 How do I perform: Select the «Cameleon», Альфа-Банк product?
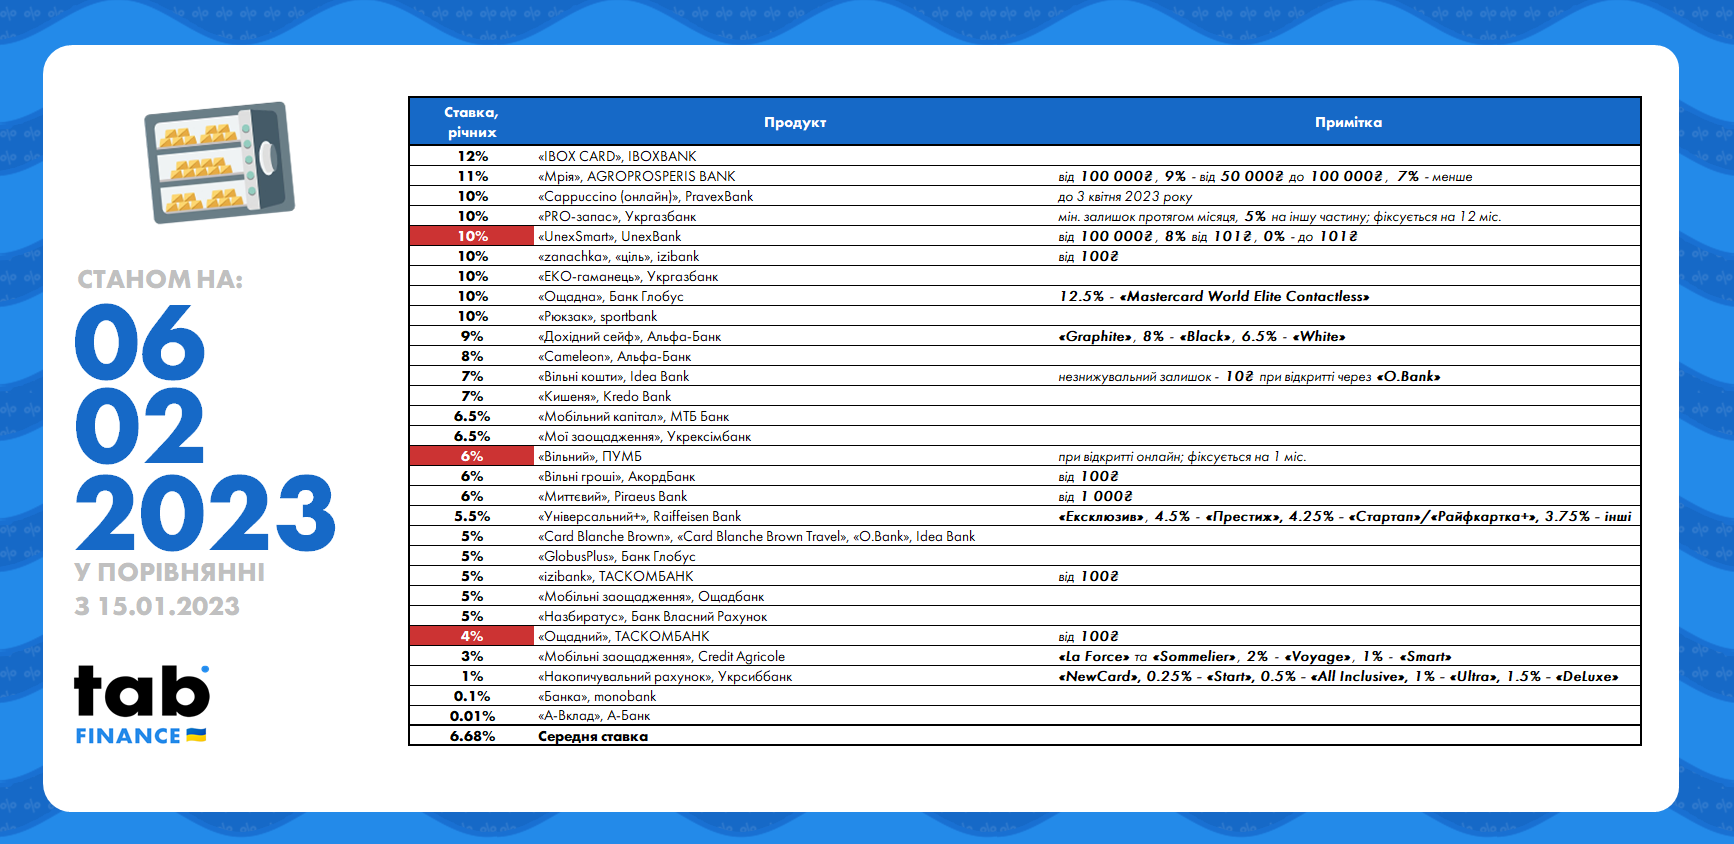[x=615, y=356]
